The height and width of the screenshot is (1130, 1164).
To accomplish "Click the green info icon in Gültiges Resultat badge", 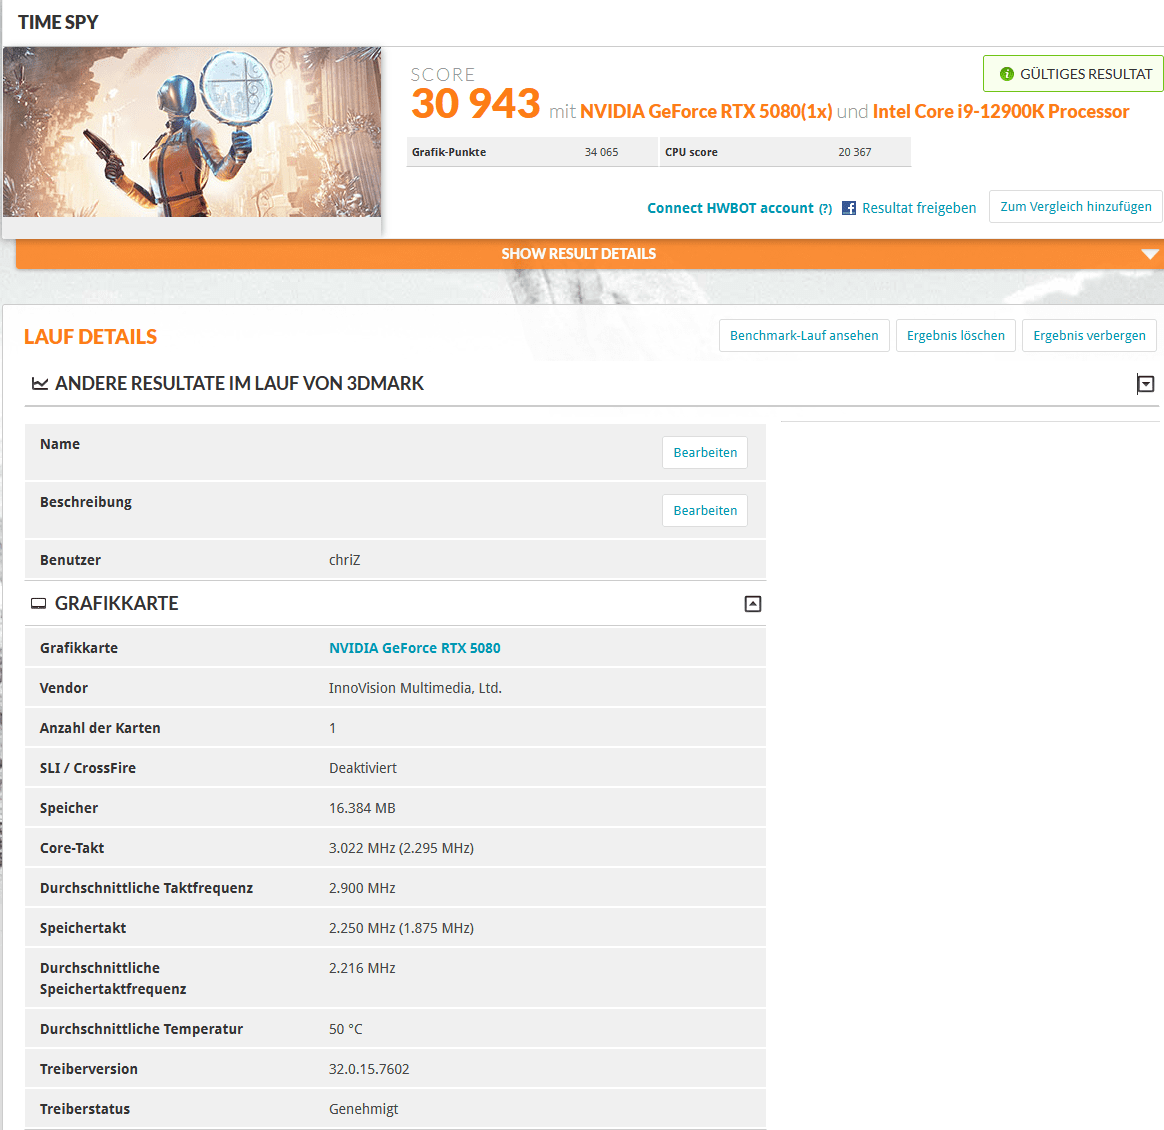I will [x=1007, y=74].
